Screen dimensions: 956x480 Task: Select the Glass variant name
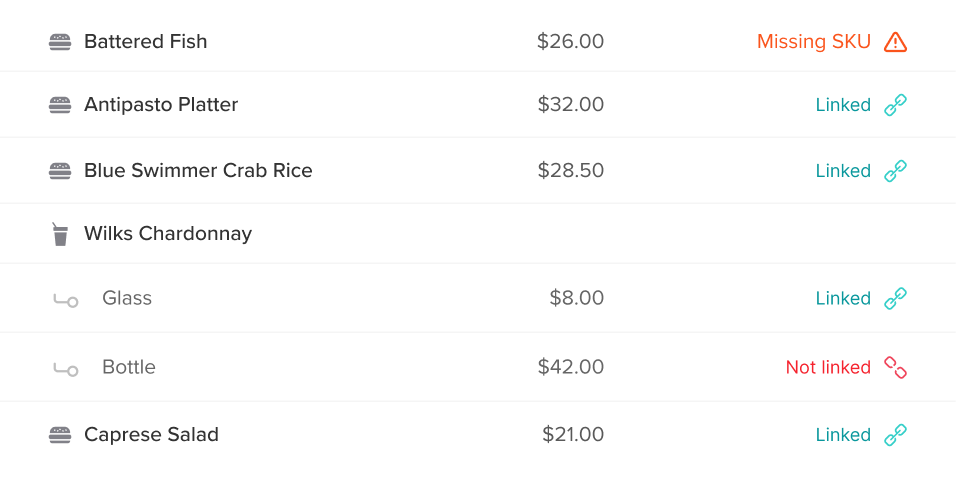coord(127,298)
